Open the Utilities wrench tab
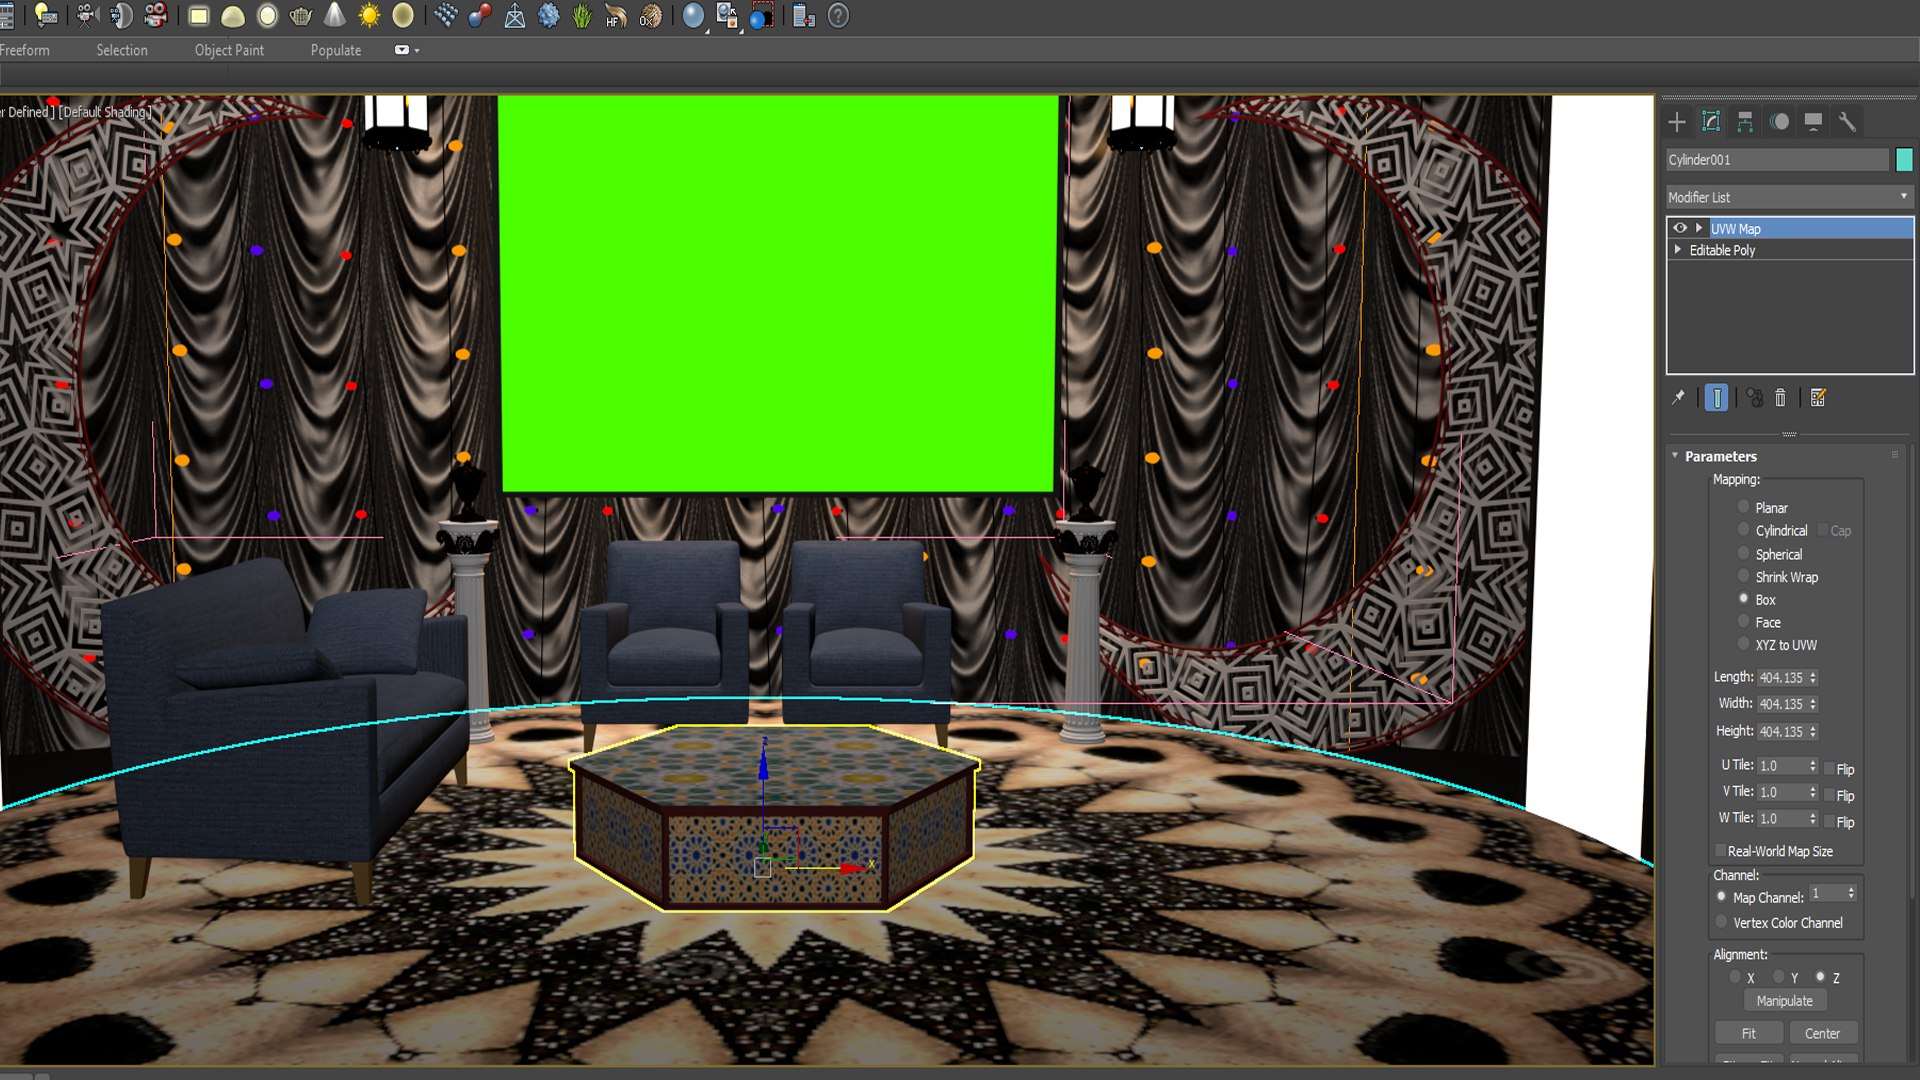 click(1847, 122)
